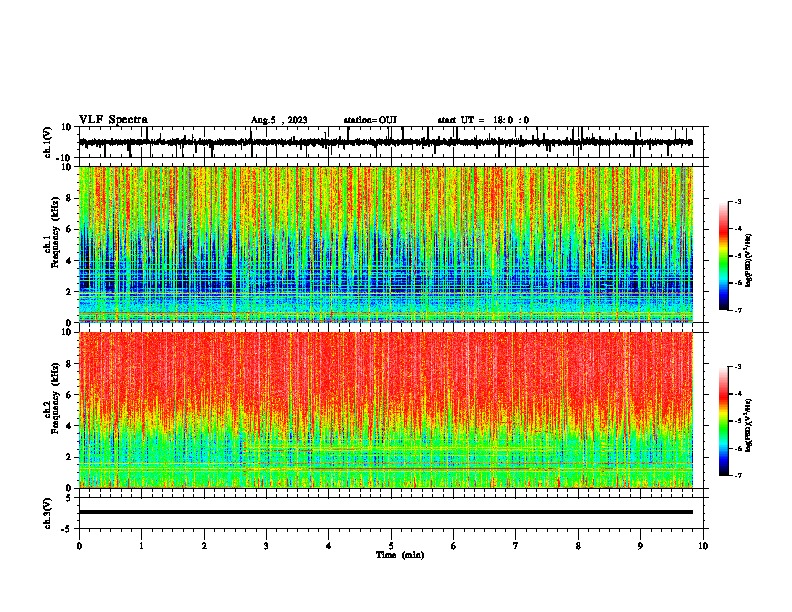This screenshot has width=792, height=612.
Task: Click the 'VLF Spectra' title text
Action: [113, 120]
